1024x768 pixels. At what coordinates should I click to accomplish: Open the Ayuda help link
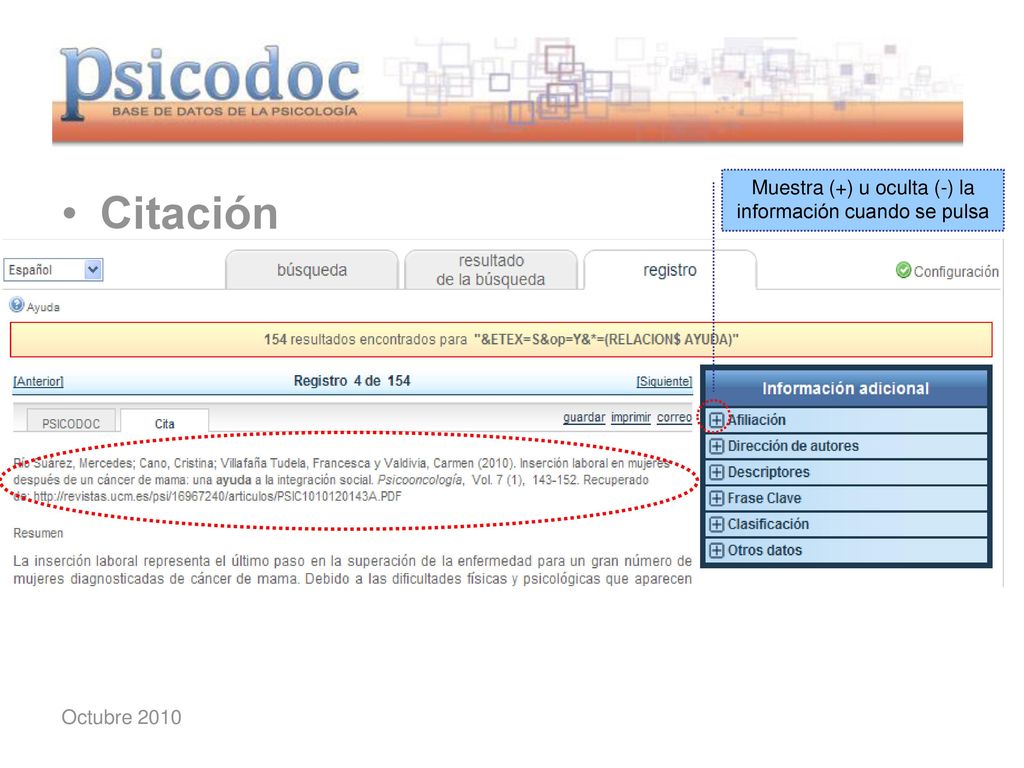pyautogui.click(x=43, y=307)
